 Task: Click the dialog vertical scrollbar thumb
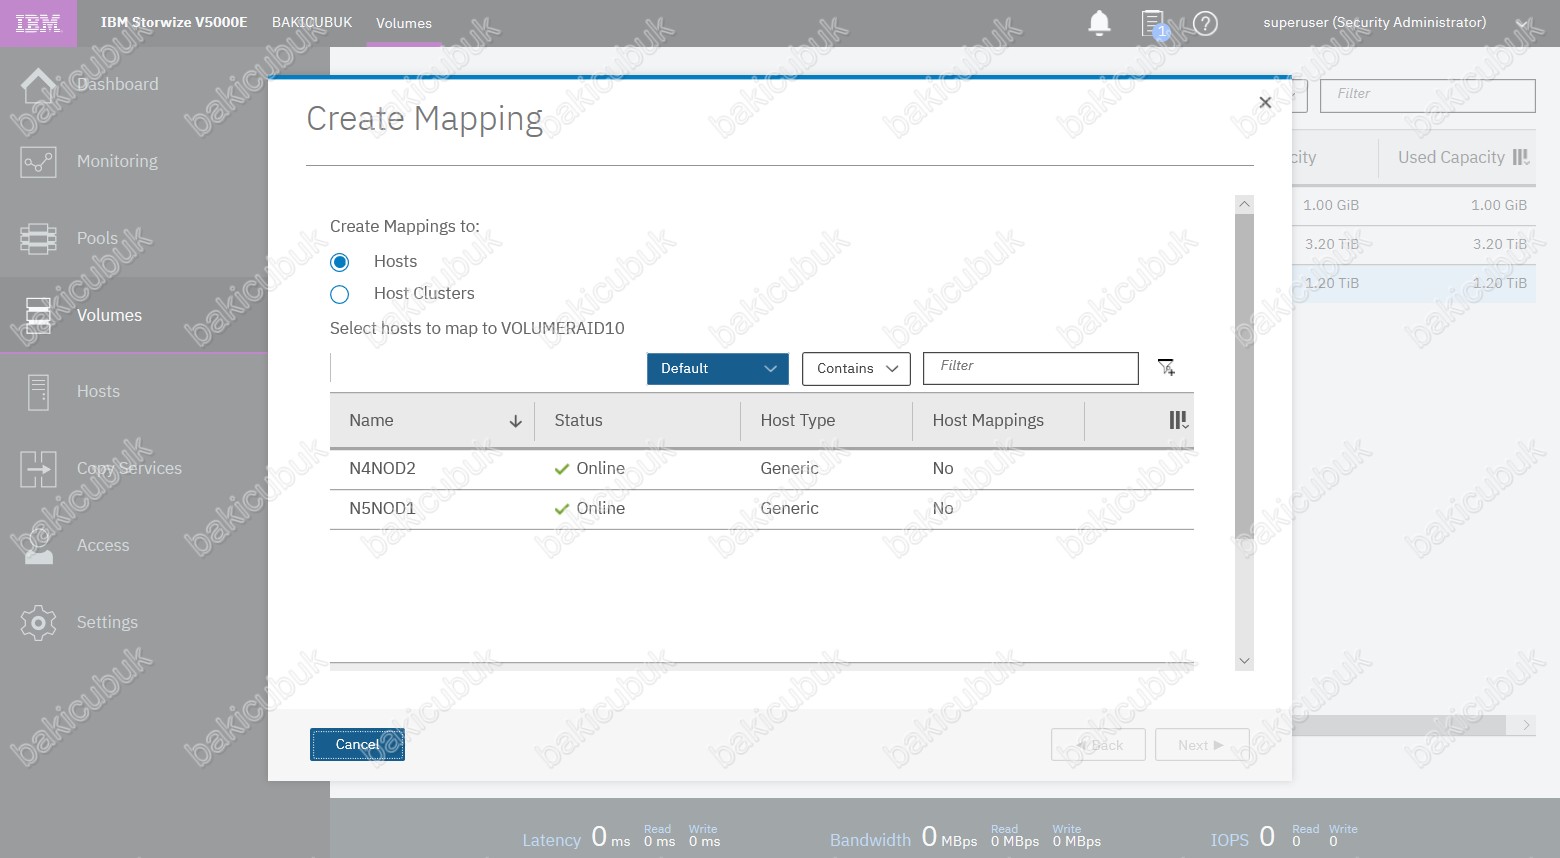pyautogui.click(x=1244, y=376)
